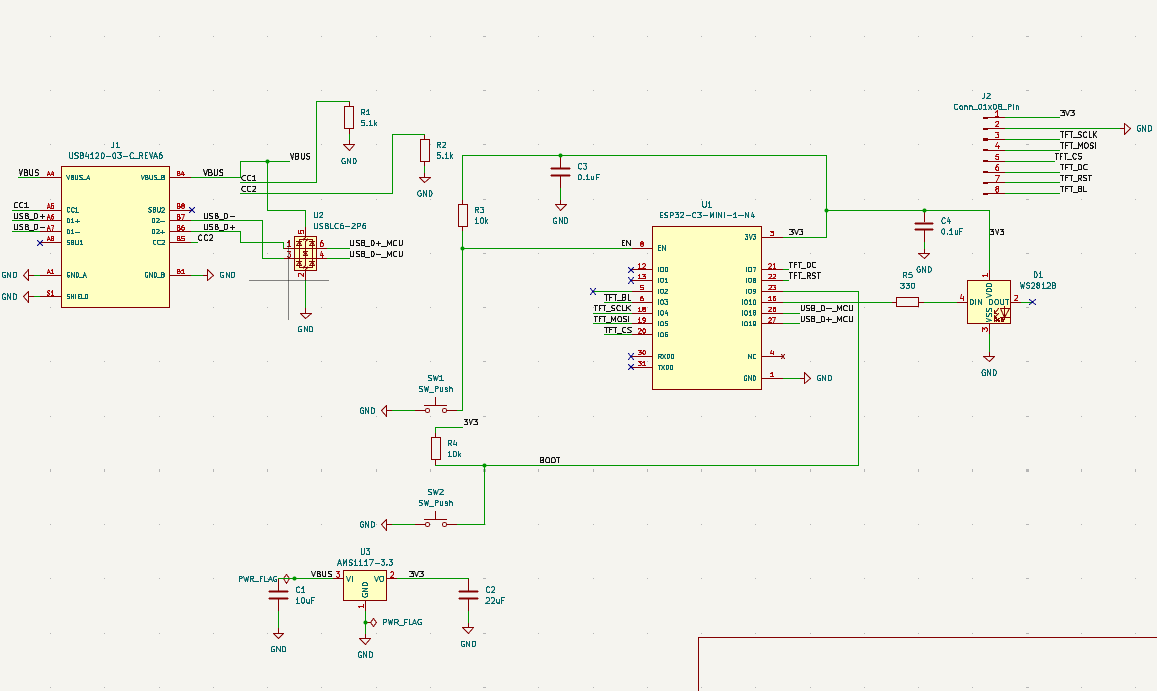Click the TFT_CS label at U1 IO6

[618, 329]
